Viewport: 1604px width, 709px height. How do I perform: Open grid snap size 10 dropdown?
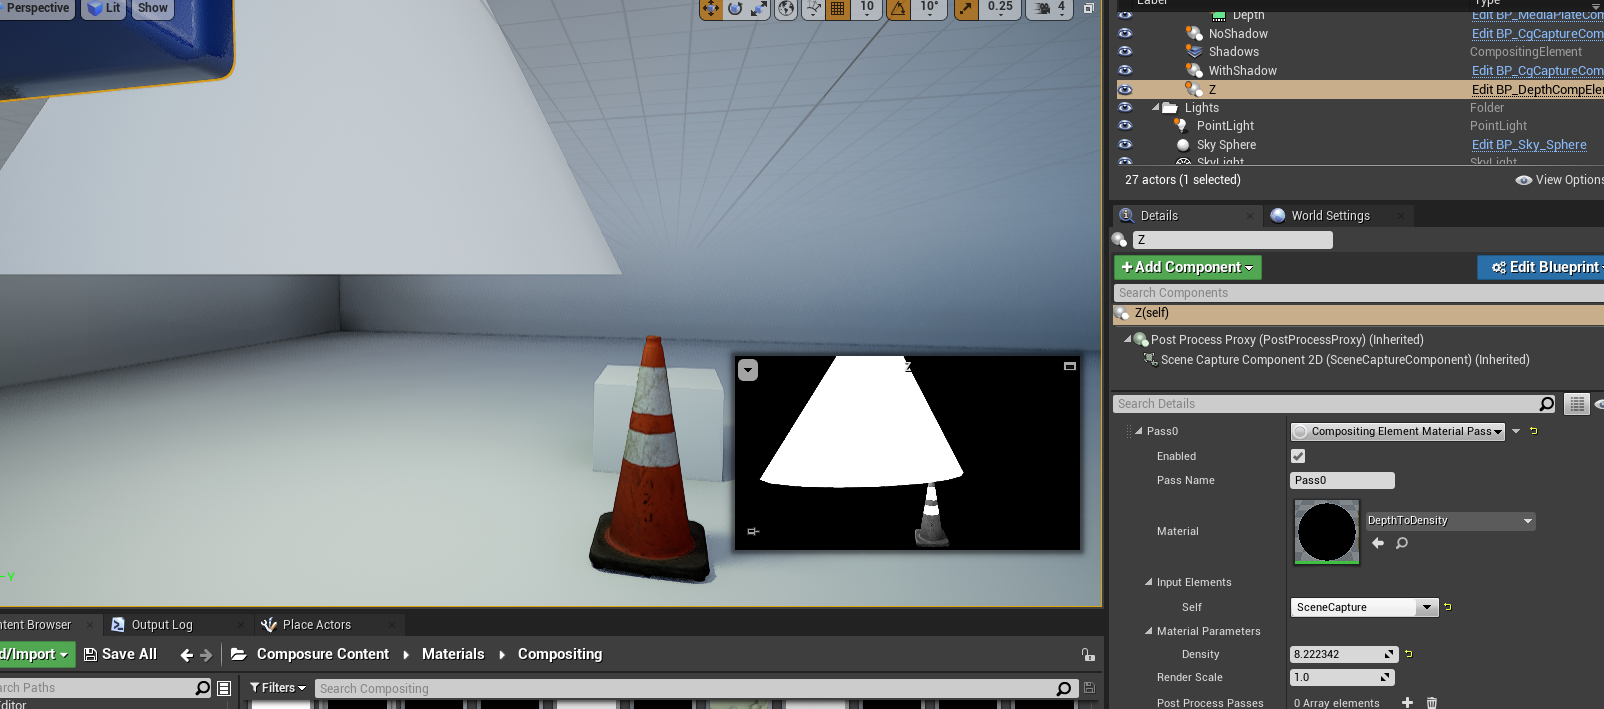click(x=867, y=8)
